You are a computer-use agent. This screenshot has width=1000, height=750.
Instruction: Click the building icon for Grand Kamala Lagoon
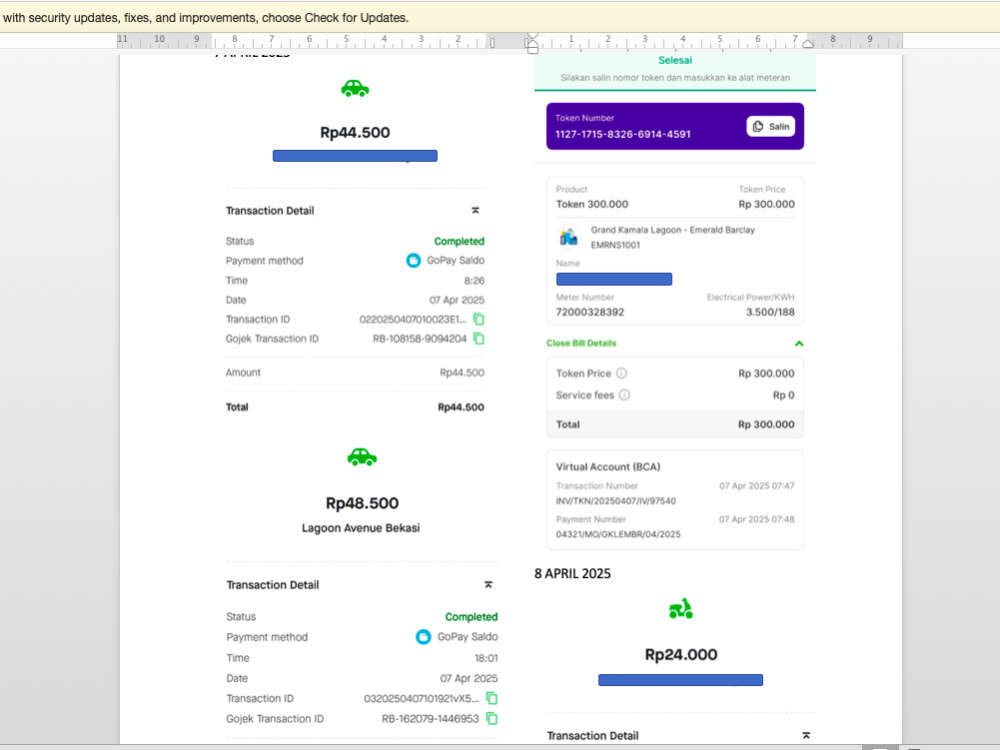pos(568,237)
